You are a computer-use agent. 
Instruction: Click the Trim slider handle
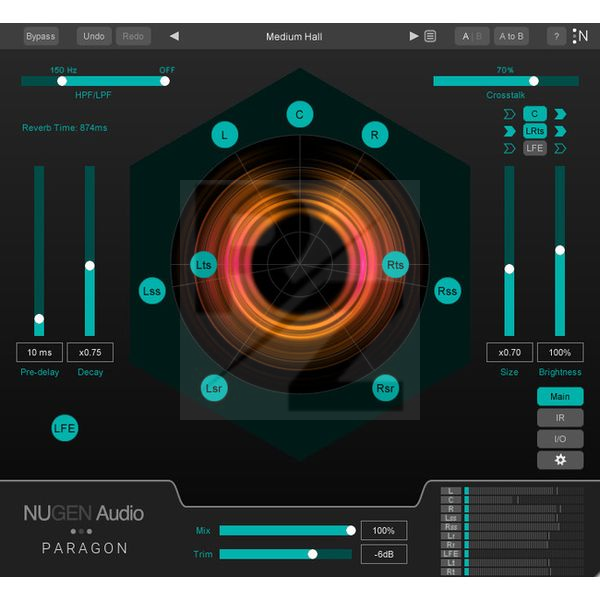313,554
